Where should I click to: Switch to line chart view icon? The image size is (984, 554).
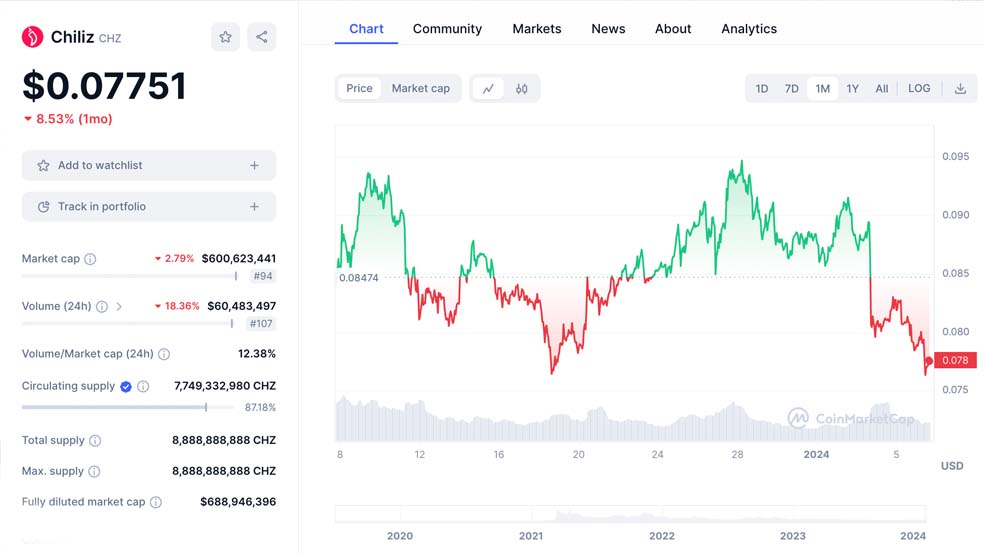tap(488, 88)
